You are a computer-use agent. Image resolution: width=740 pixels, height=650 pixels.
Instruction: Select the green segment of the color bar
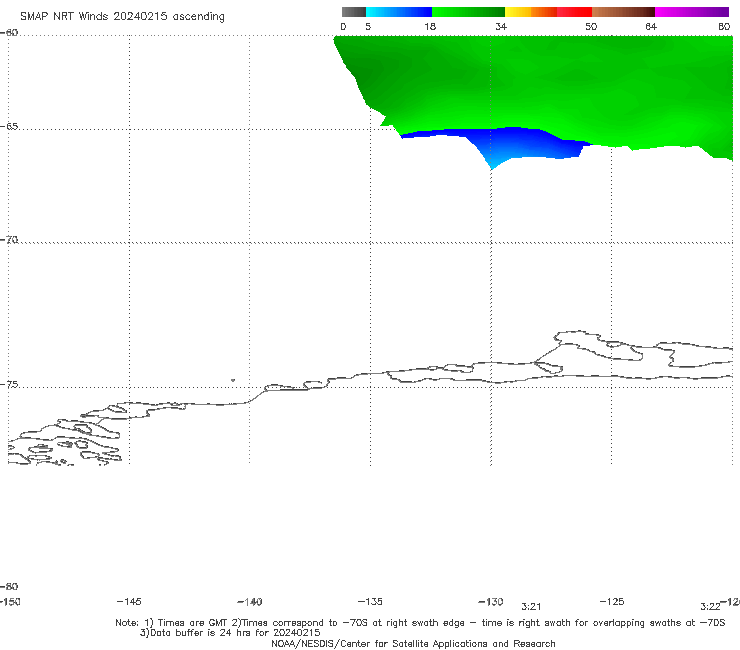pyautogui.click(x=468, y=12)
